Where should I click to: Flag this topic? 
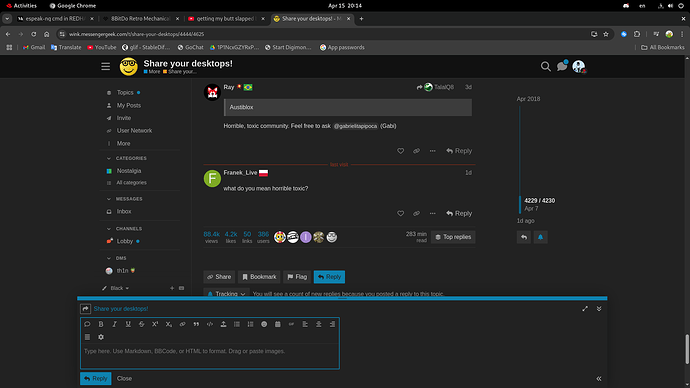coord(297,277)
